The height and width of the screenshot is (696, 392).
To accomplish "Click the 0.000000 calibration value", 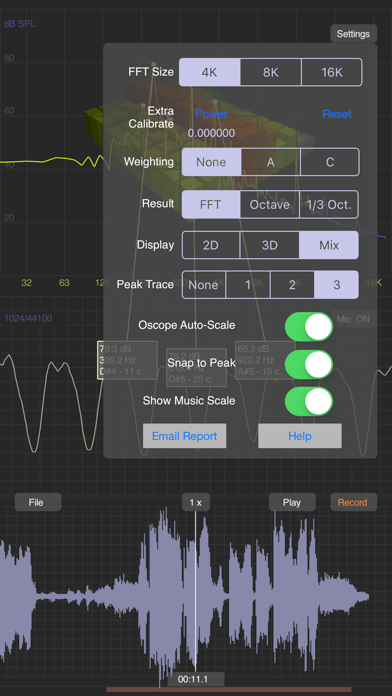I will 211,133.
